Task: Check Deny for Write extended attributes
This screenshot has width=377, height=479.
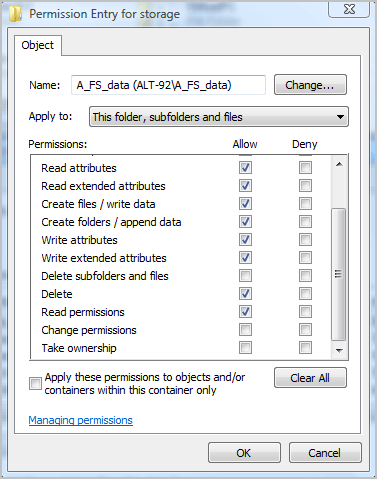Action: coord(305,257)
